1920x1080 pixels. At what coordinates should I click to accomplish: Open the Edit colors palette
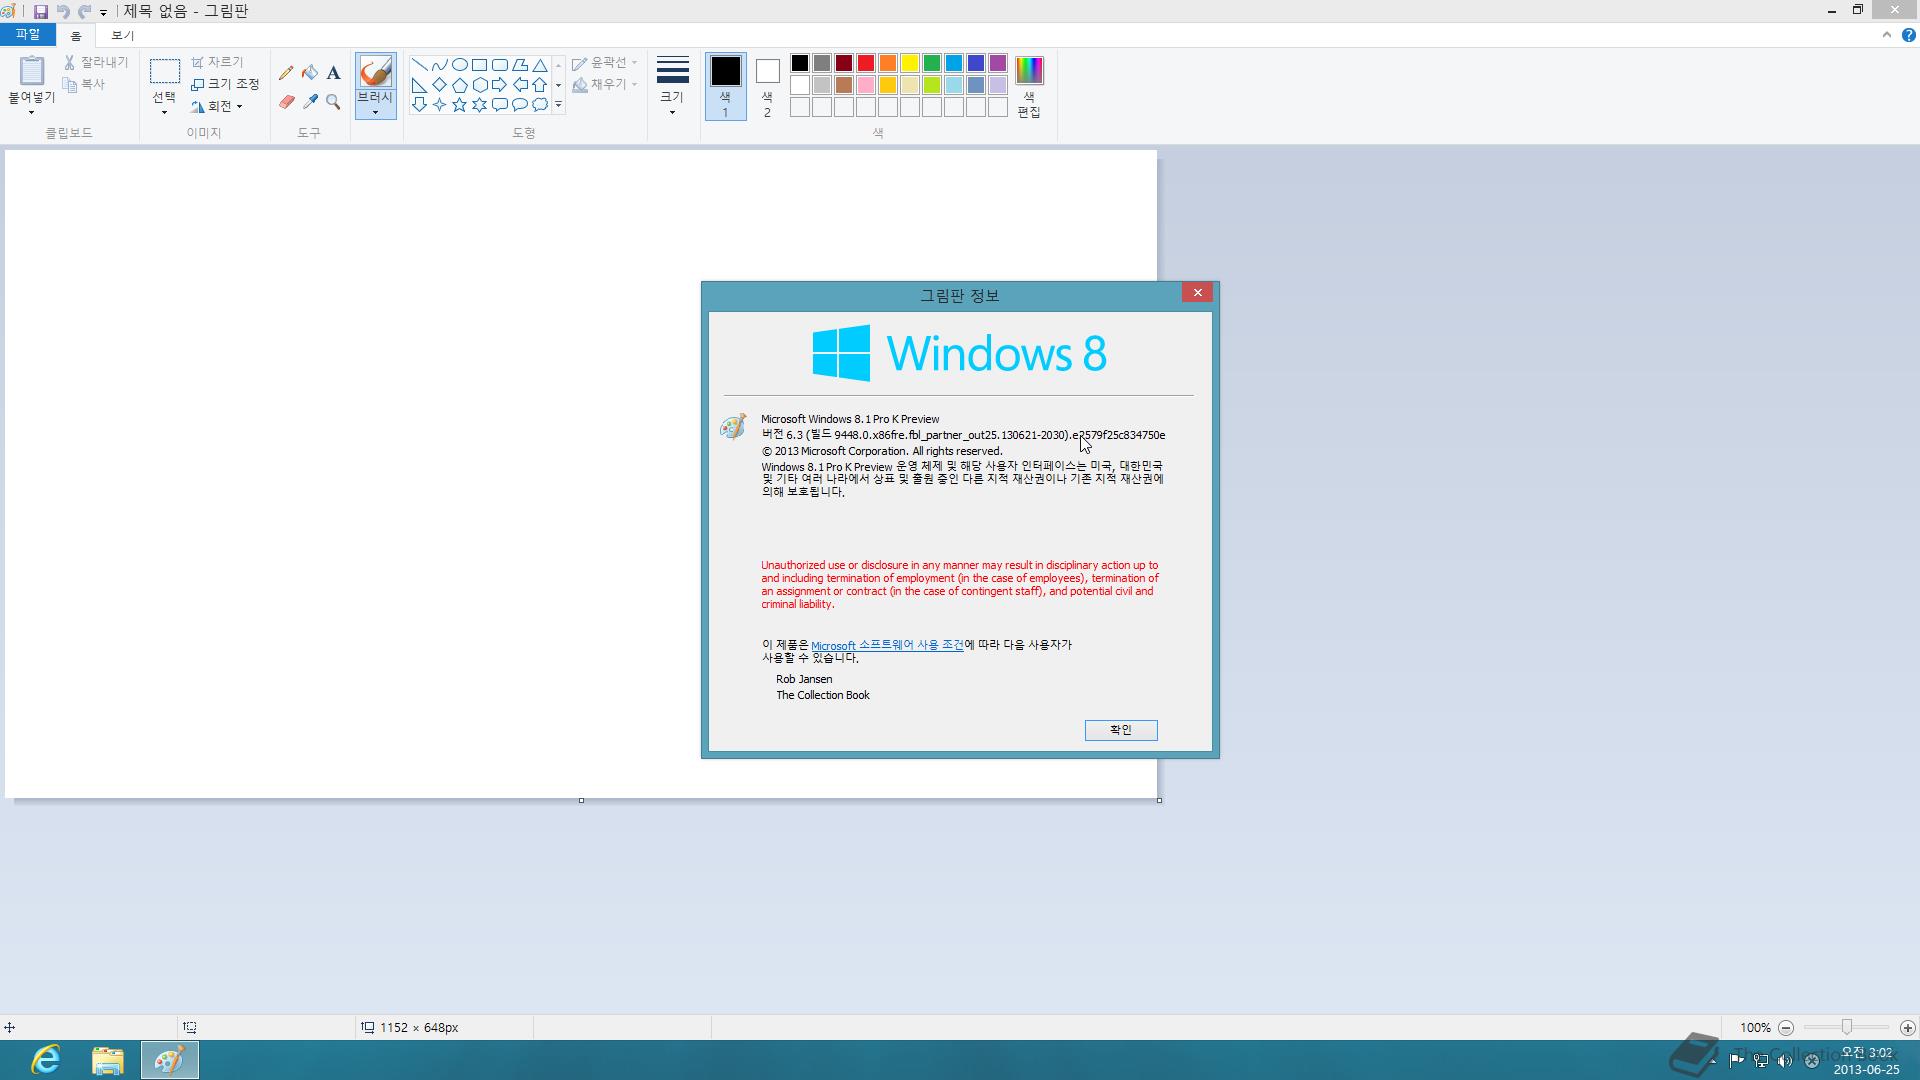(1029, 88)
